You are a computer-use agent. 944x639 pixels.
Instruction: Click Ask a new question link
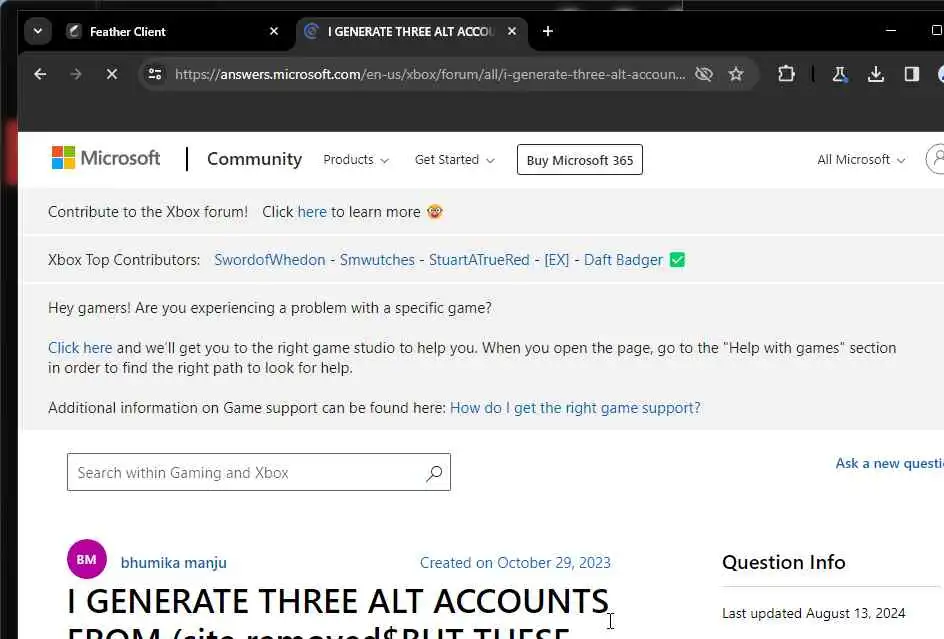tap(889, 463)
